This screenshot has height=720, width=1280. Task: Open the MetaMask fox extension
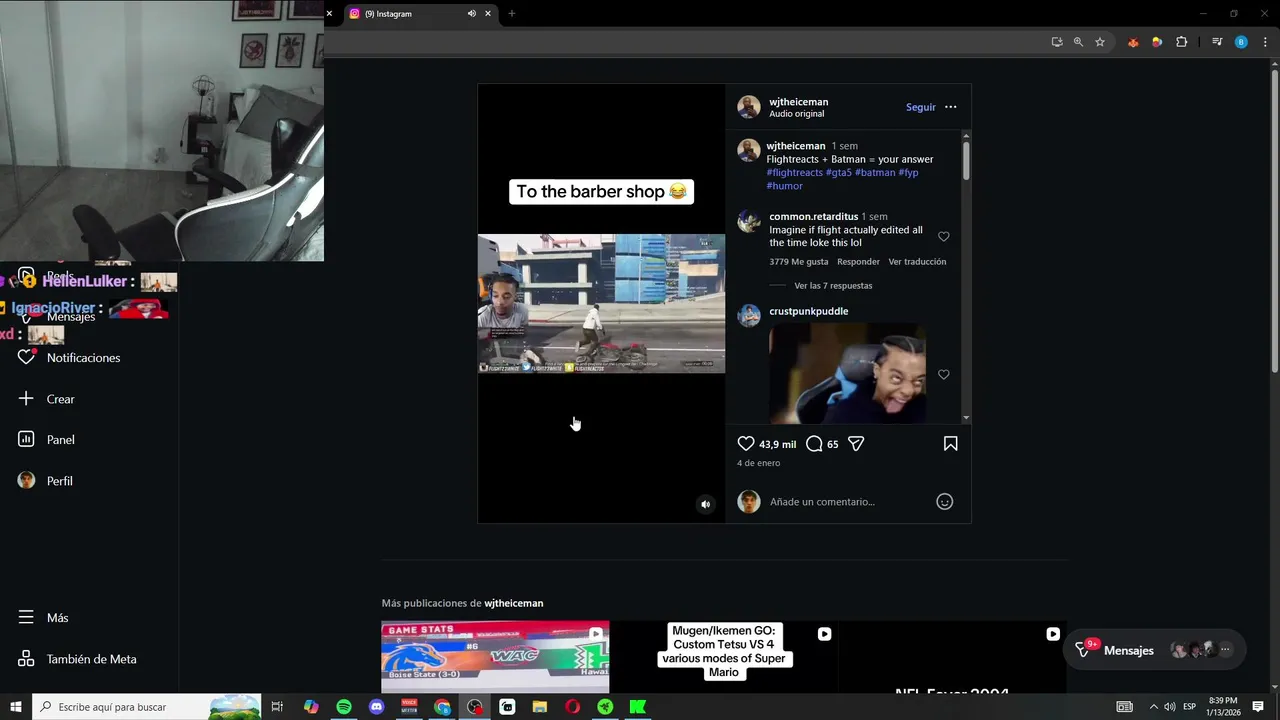point(1133,42)
